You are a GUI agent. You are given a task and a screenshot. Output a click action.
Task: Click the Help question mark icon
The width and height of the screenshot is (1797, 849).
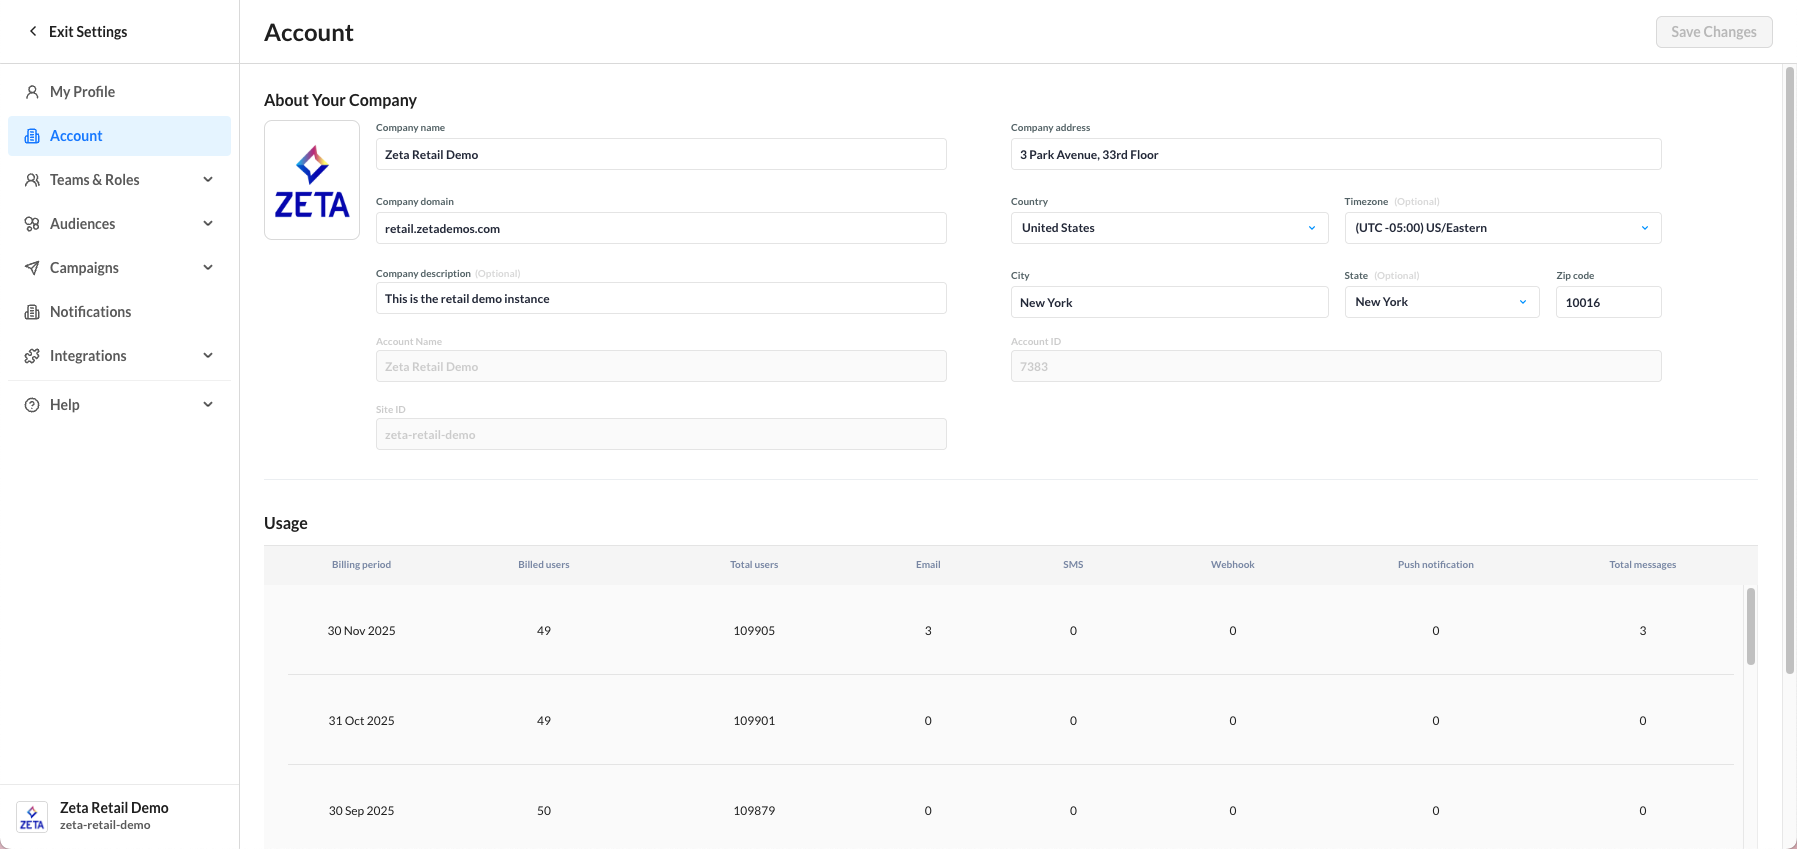(x=32, y=405)
